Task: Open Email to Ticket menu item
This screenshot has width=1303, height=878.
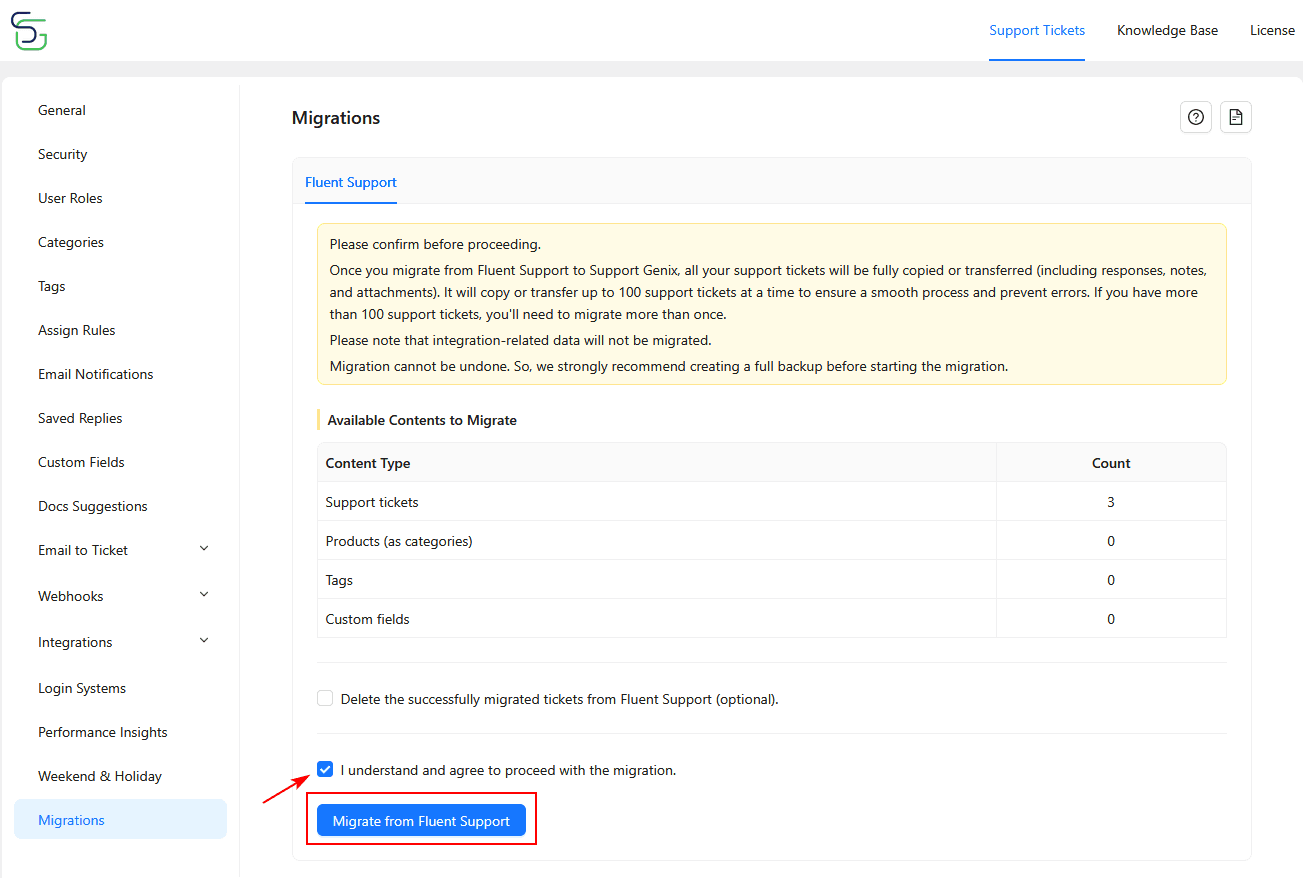Action: point(83,550)
